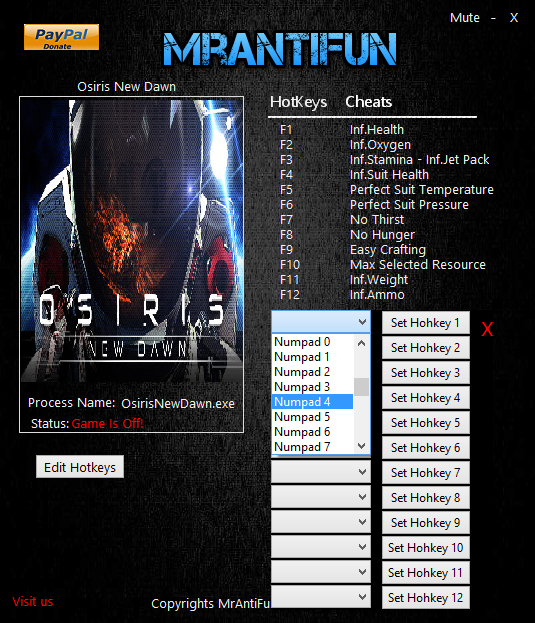Click Perfect Suit Temperature text
Screen dimensions: 535x623
coord(421,190)
